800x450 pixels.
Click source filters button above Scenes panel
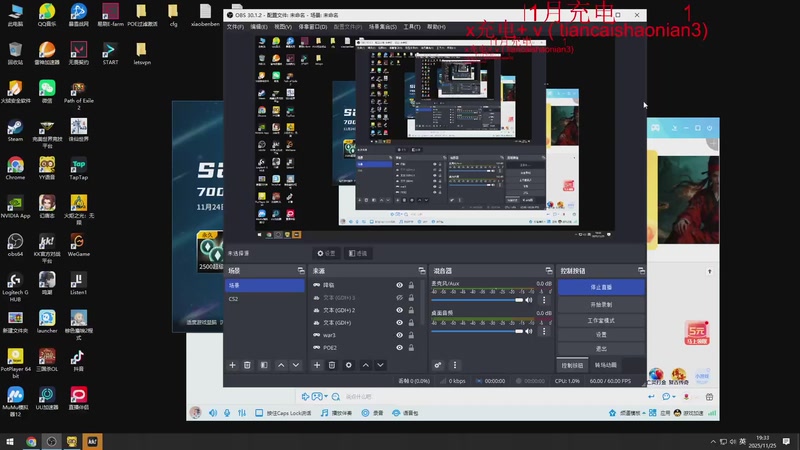coord(358,253)
